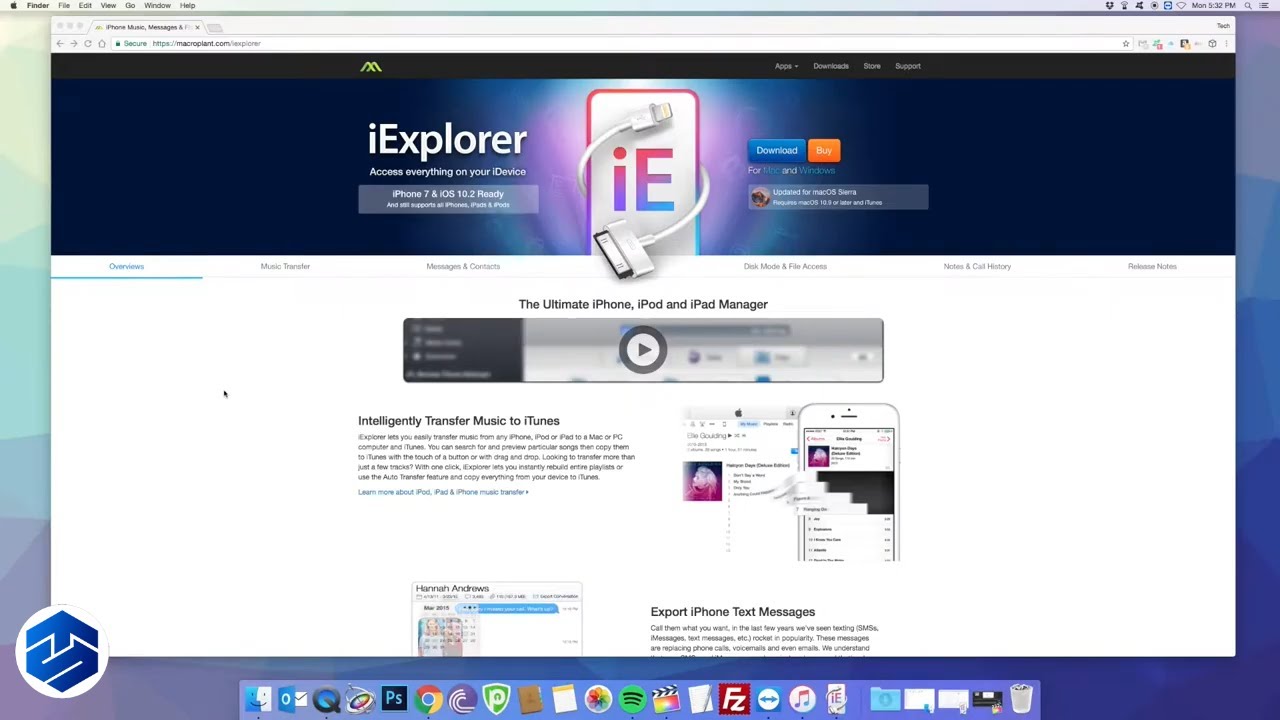Switch to Messages & Contacts tab
Image resolution: width=1280 pixels, height=720 pixels.
pyautogui.click(x=463, y=266)
